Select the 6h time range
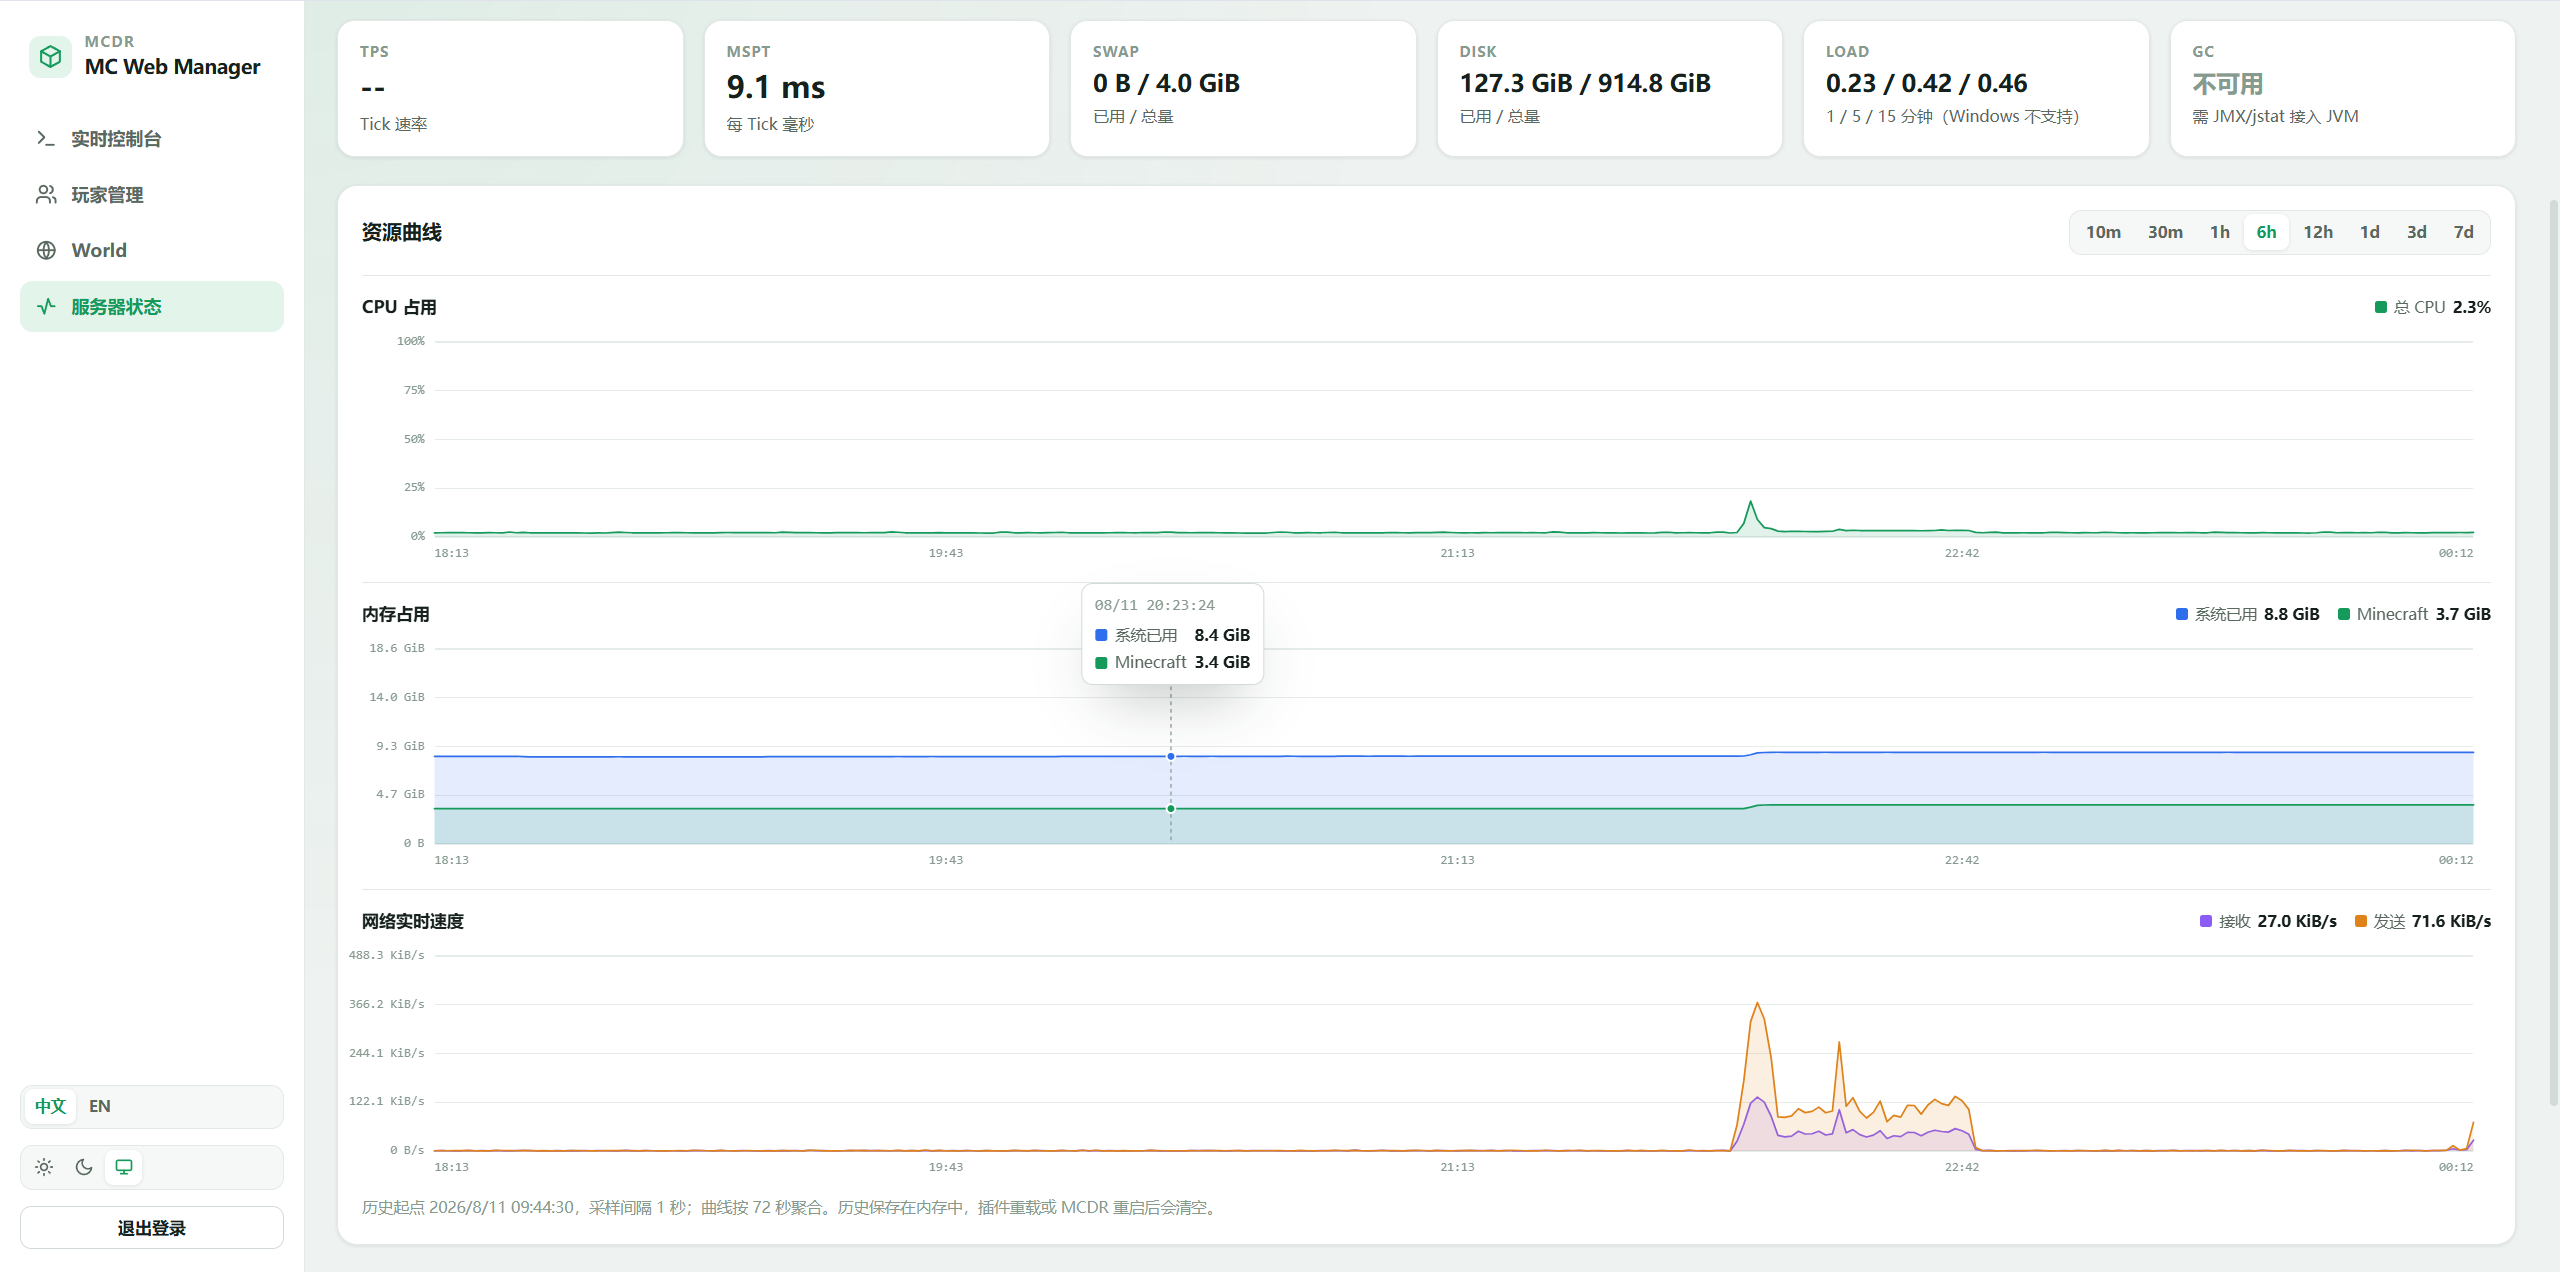2560x1272 pixels. pyautogui.click(x=2266, y=232)
